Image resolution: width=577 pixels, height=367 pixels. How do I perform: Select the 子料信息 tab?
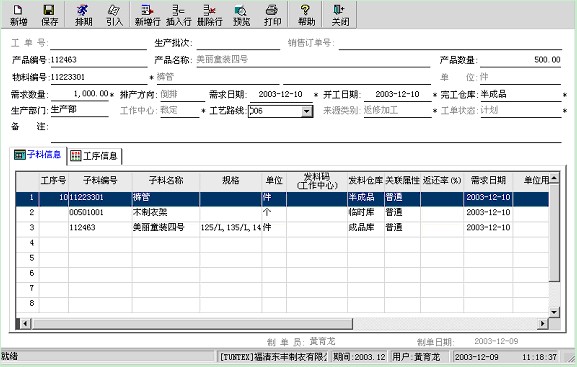point(38,155)
